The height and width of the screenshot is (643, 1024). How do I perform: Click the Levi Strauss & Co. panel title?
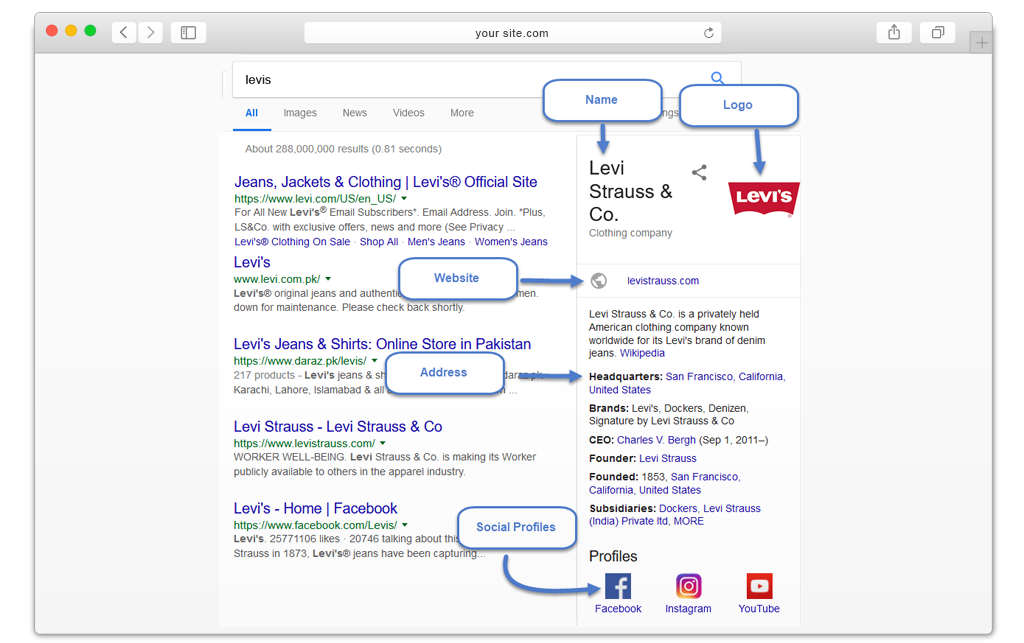(x=630, y=191)
